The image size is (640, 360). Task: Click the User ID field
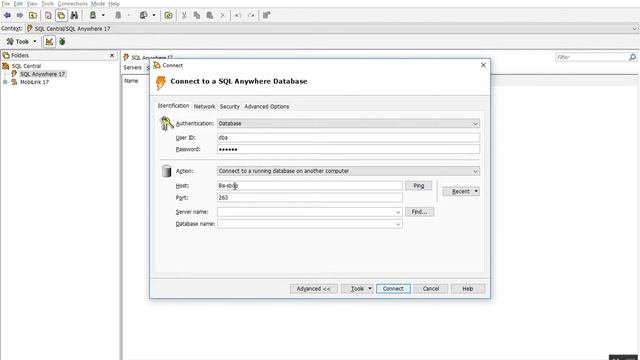(x=348, y=138)
